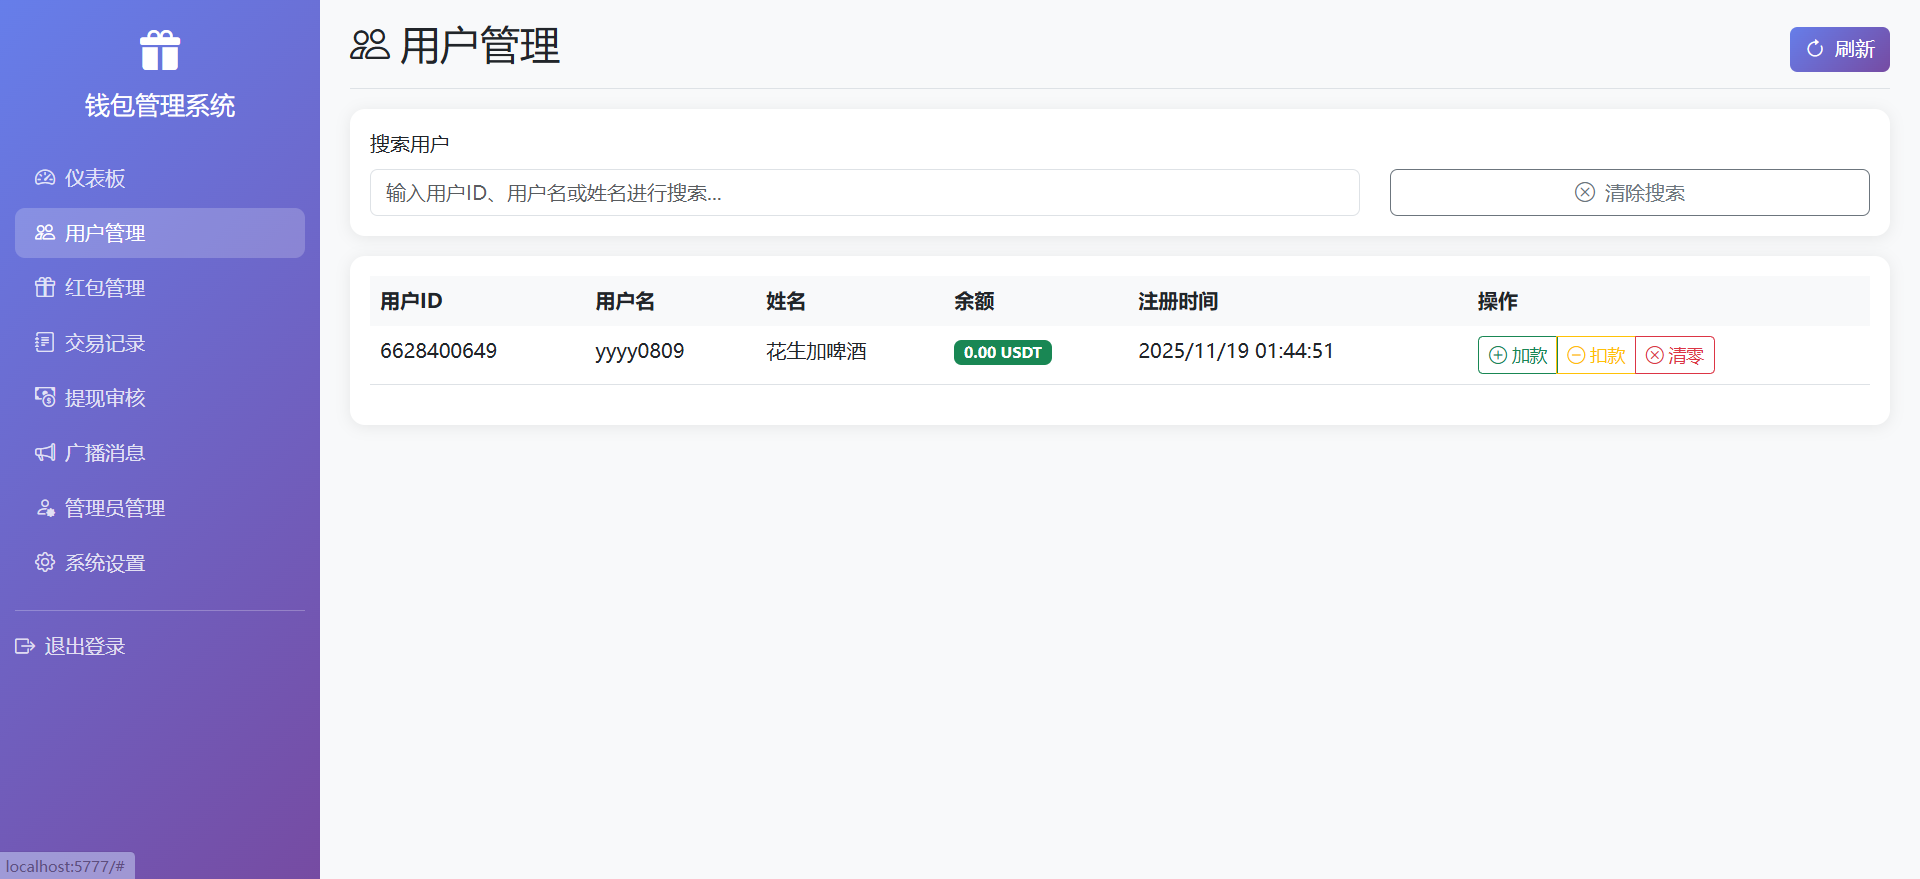
Task: Click 扣款 to deduct user balance
Action: tap(1596, 355)
